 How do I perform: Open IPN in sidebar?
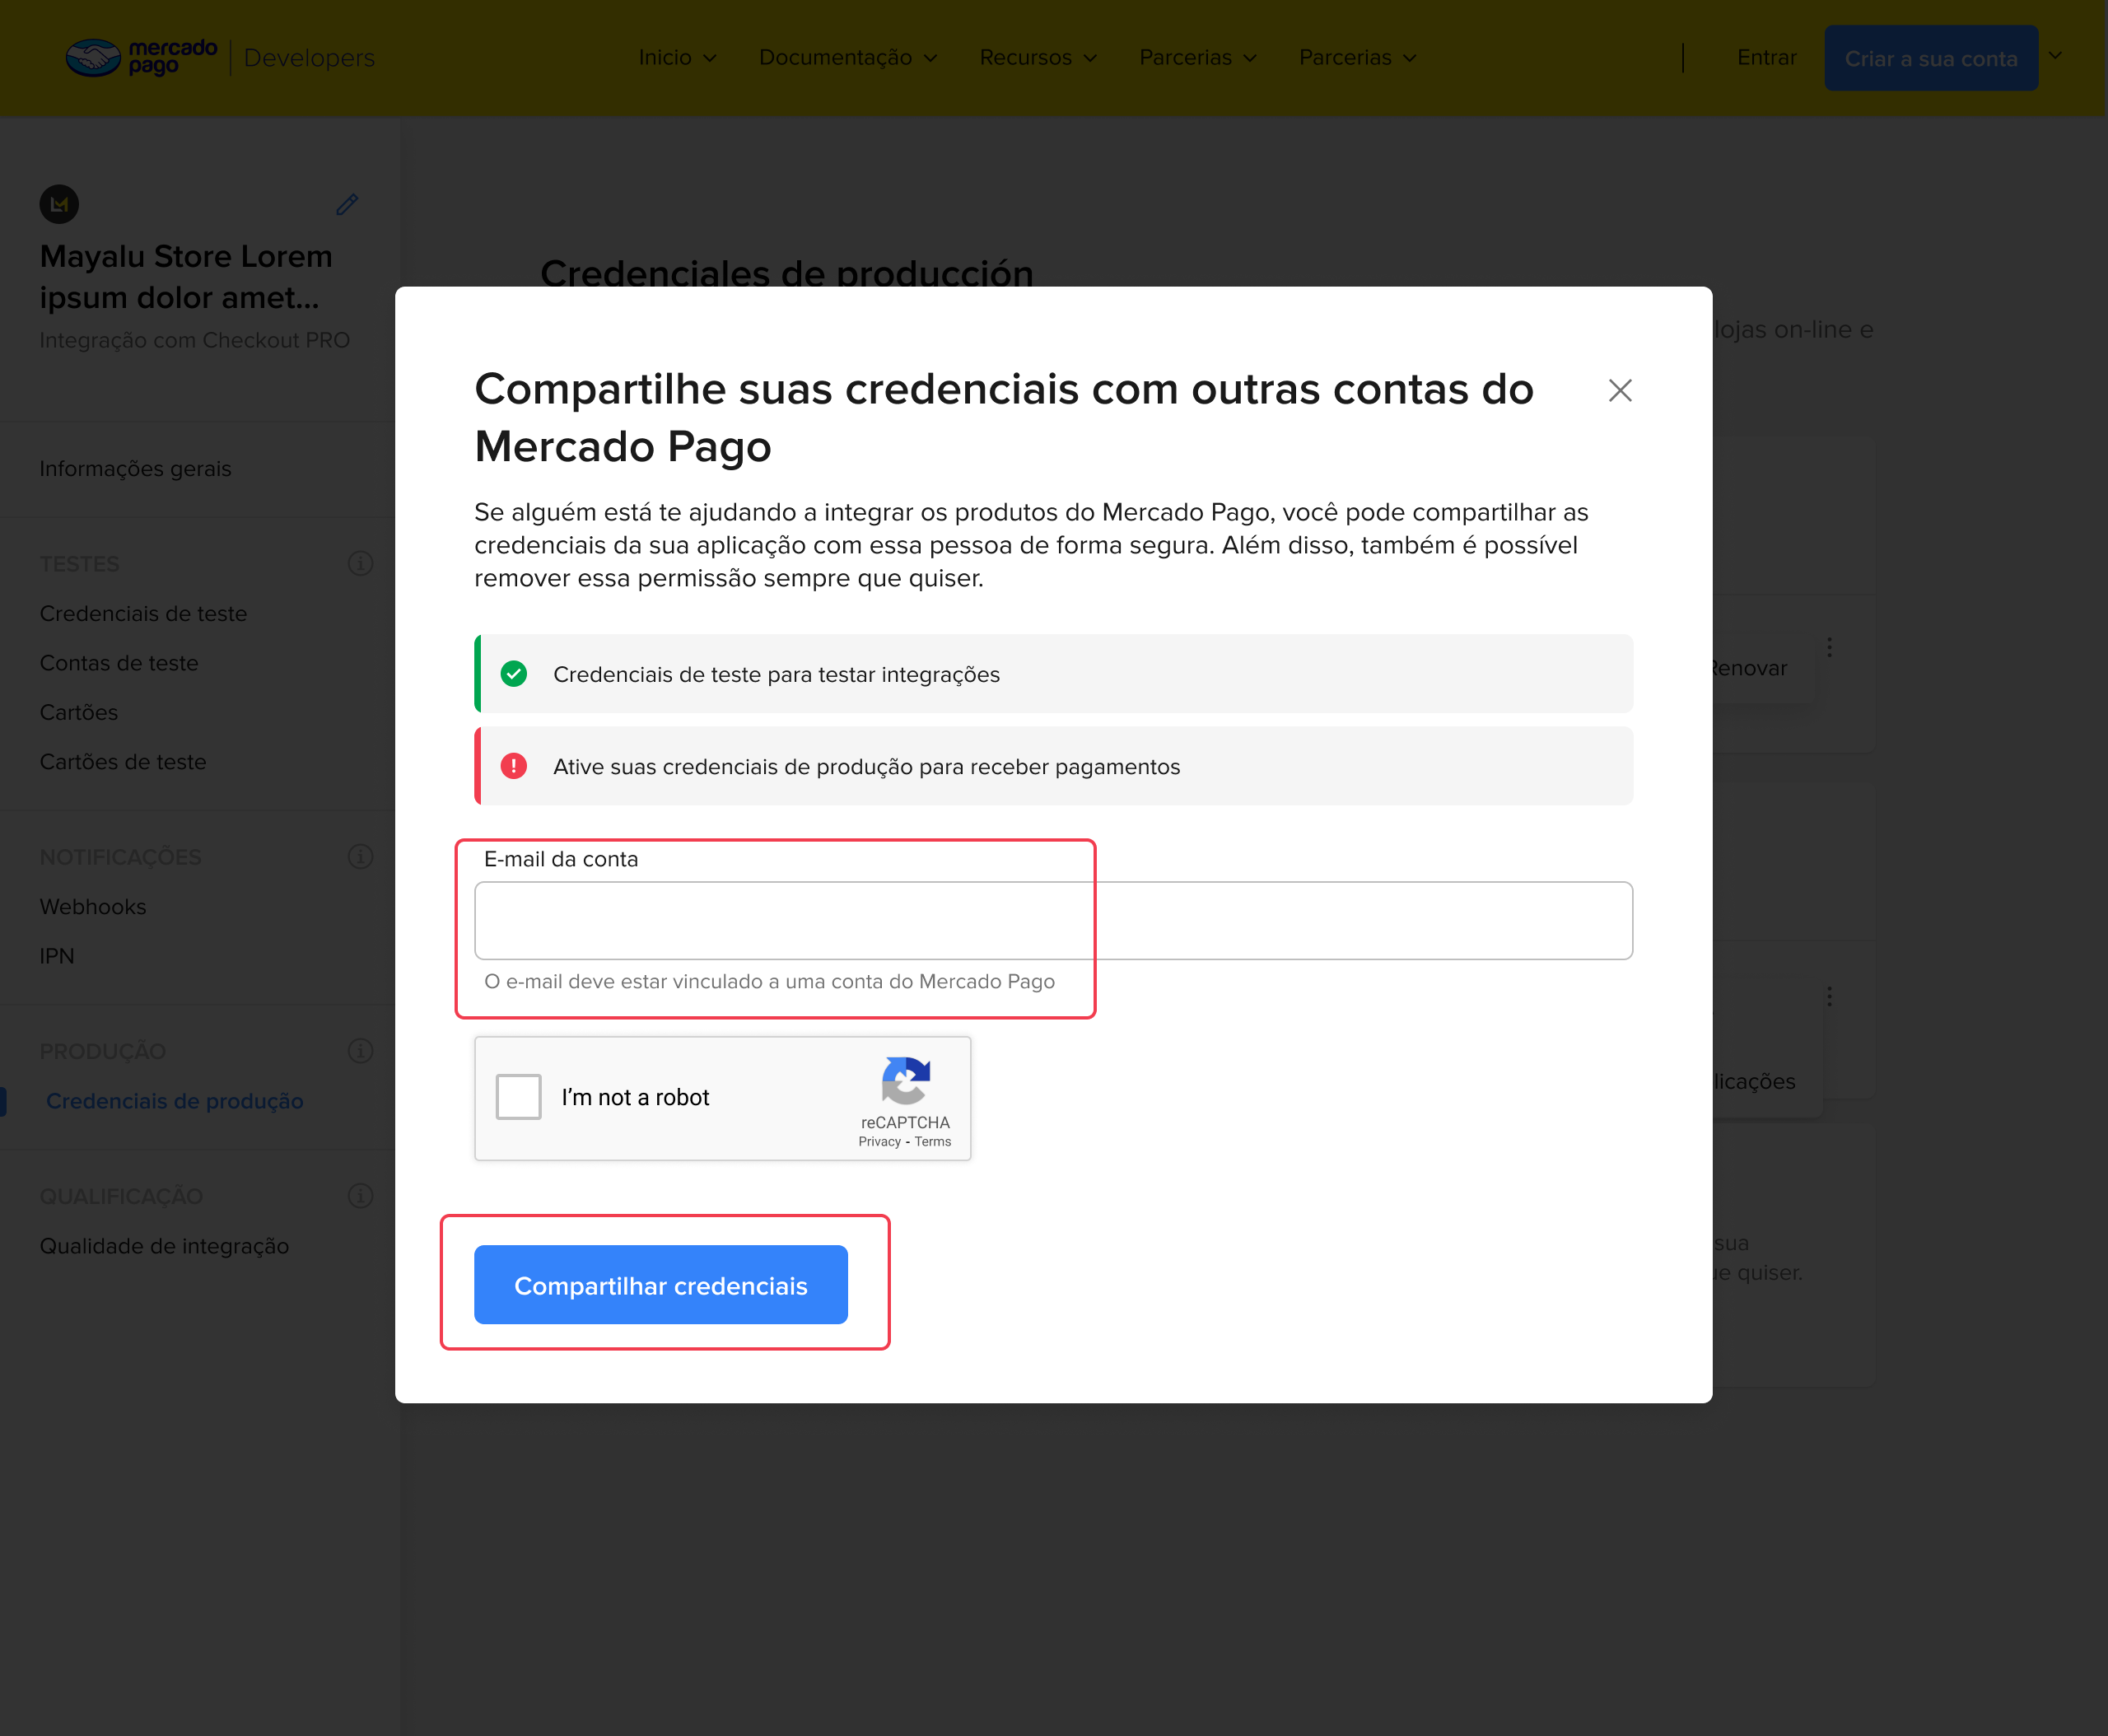57,956
